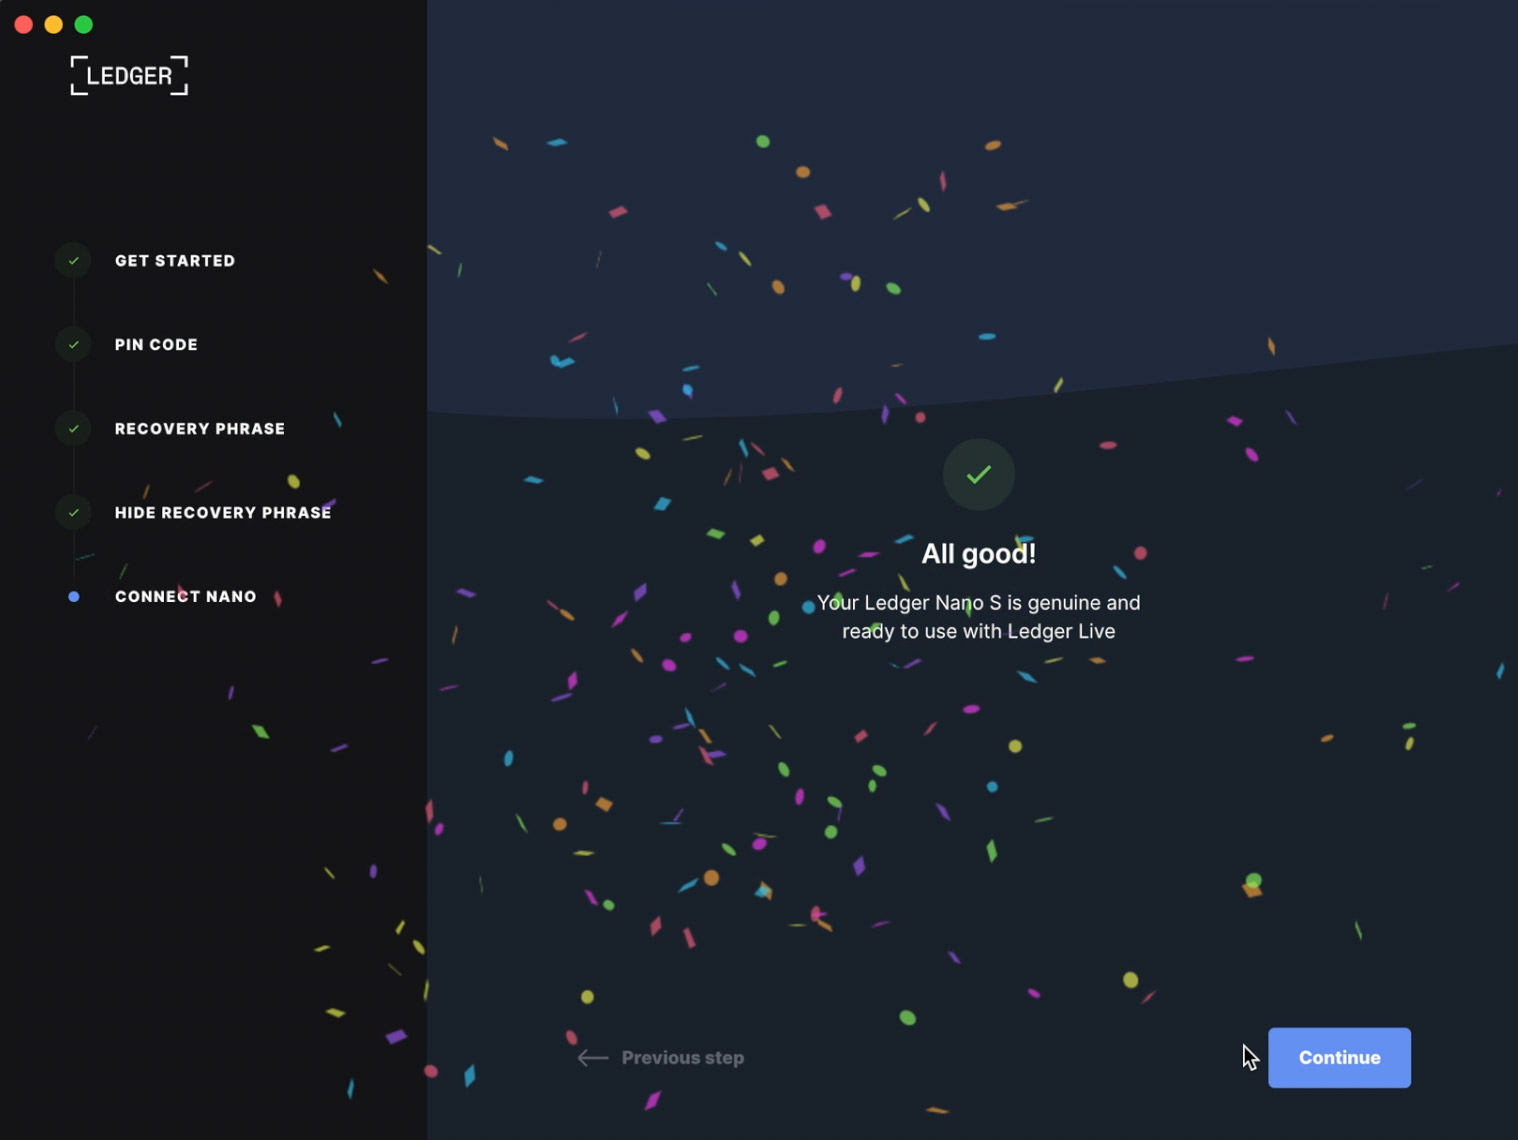Select the Connect Nano step
Screen dimensions: 1518x1140
point(186,596)
